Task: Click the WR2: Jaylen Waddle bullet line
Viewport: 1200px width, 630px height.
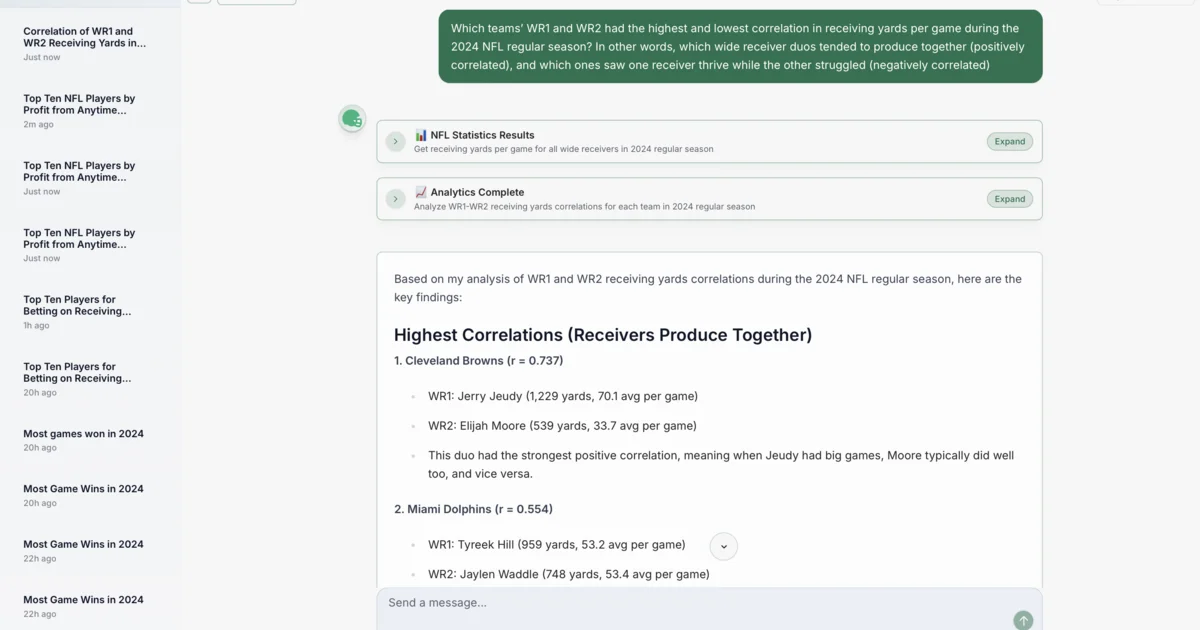Action: [x=569, y=575]
